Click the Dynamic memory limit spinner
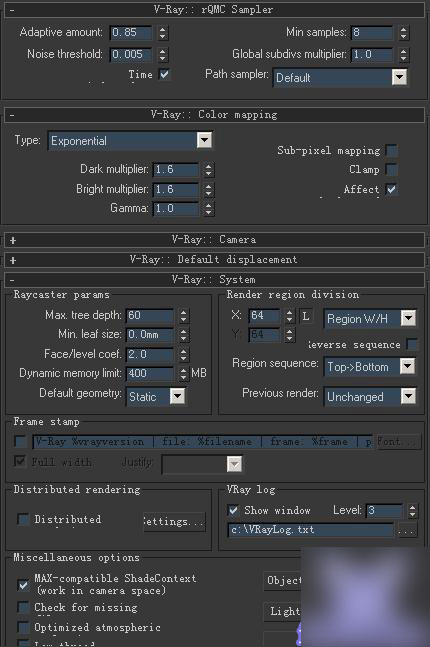Image resolution: width=430 pixels, height=647 pixels. pos(184,374)
